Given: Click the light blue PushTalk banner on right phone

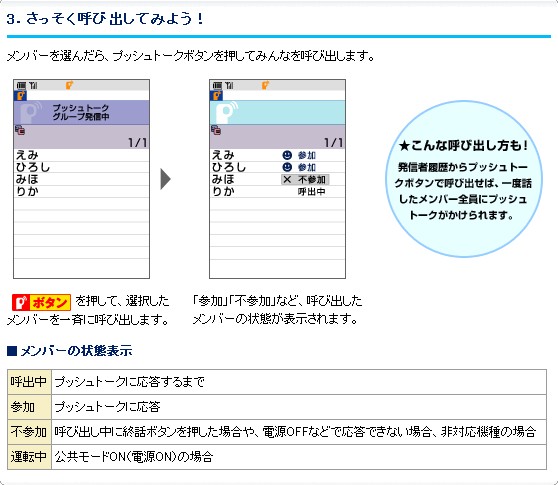Looking at the screenshot, I should [278, 112].
